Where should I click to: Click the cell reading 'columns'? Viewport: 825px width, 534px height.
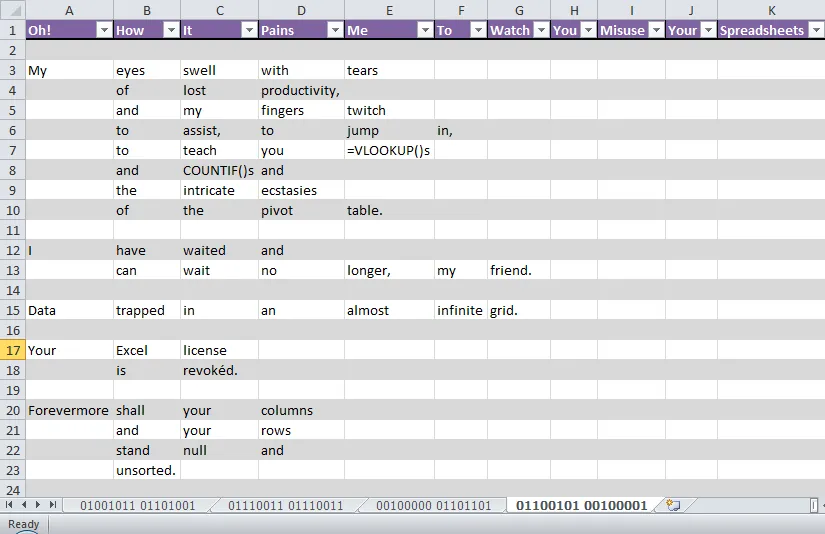tap(301, 410)
